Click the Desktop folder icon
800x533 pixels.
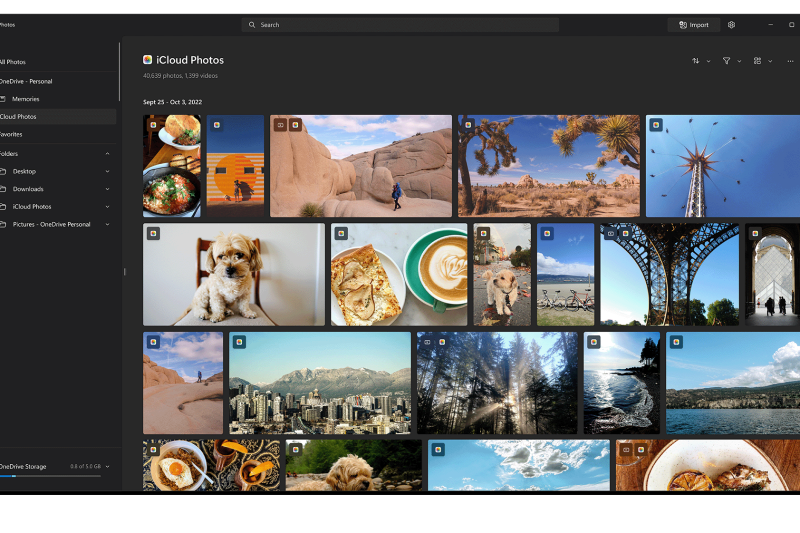pyautogui.click(x=3, y=171)
